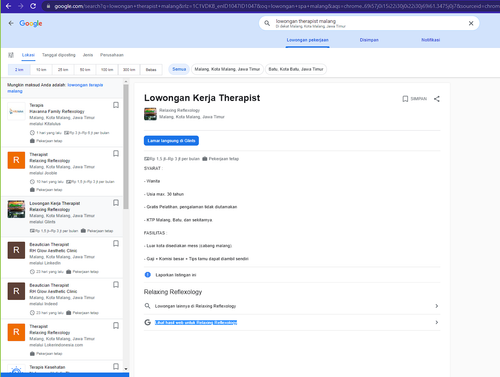
Task: Click the back arrow beside the Google logo
Action: tap(11, 23)
